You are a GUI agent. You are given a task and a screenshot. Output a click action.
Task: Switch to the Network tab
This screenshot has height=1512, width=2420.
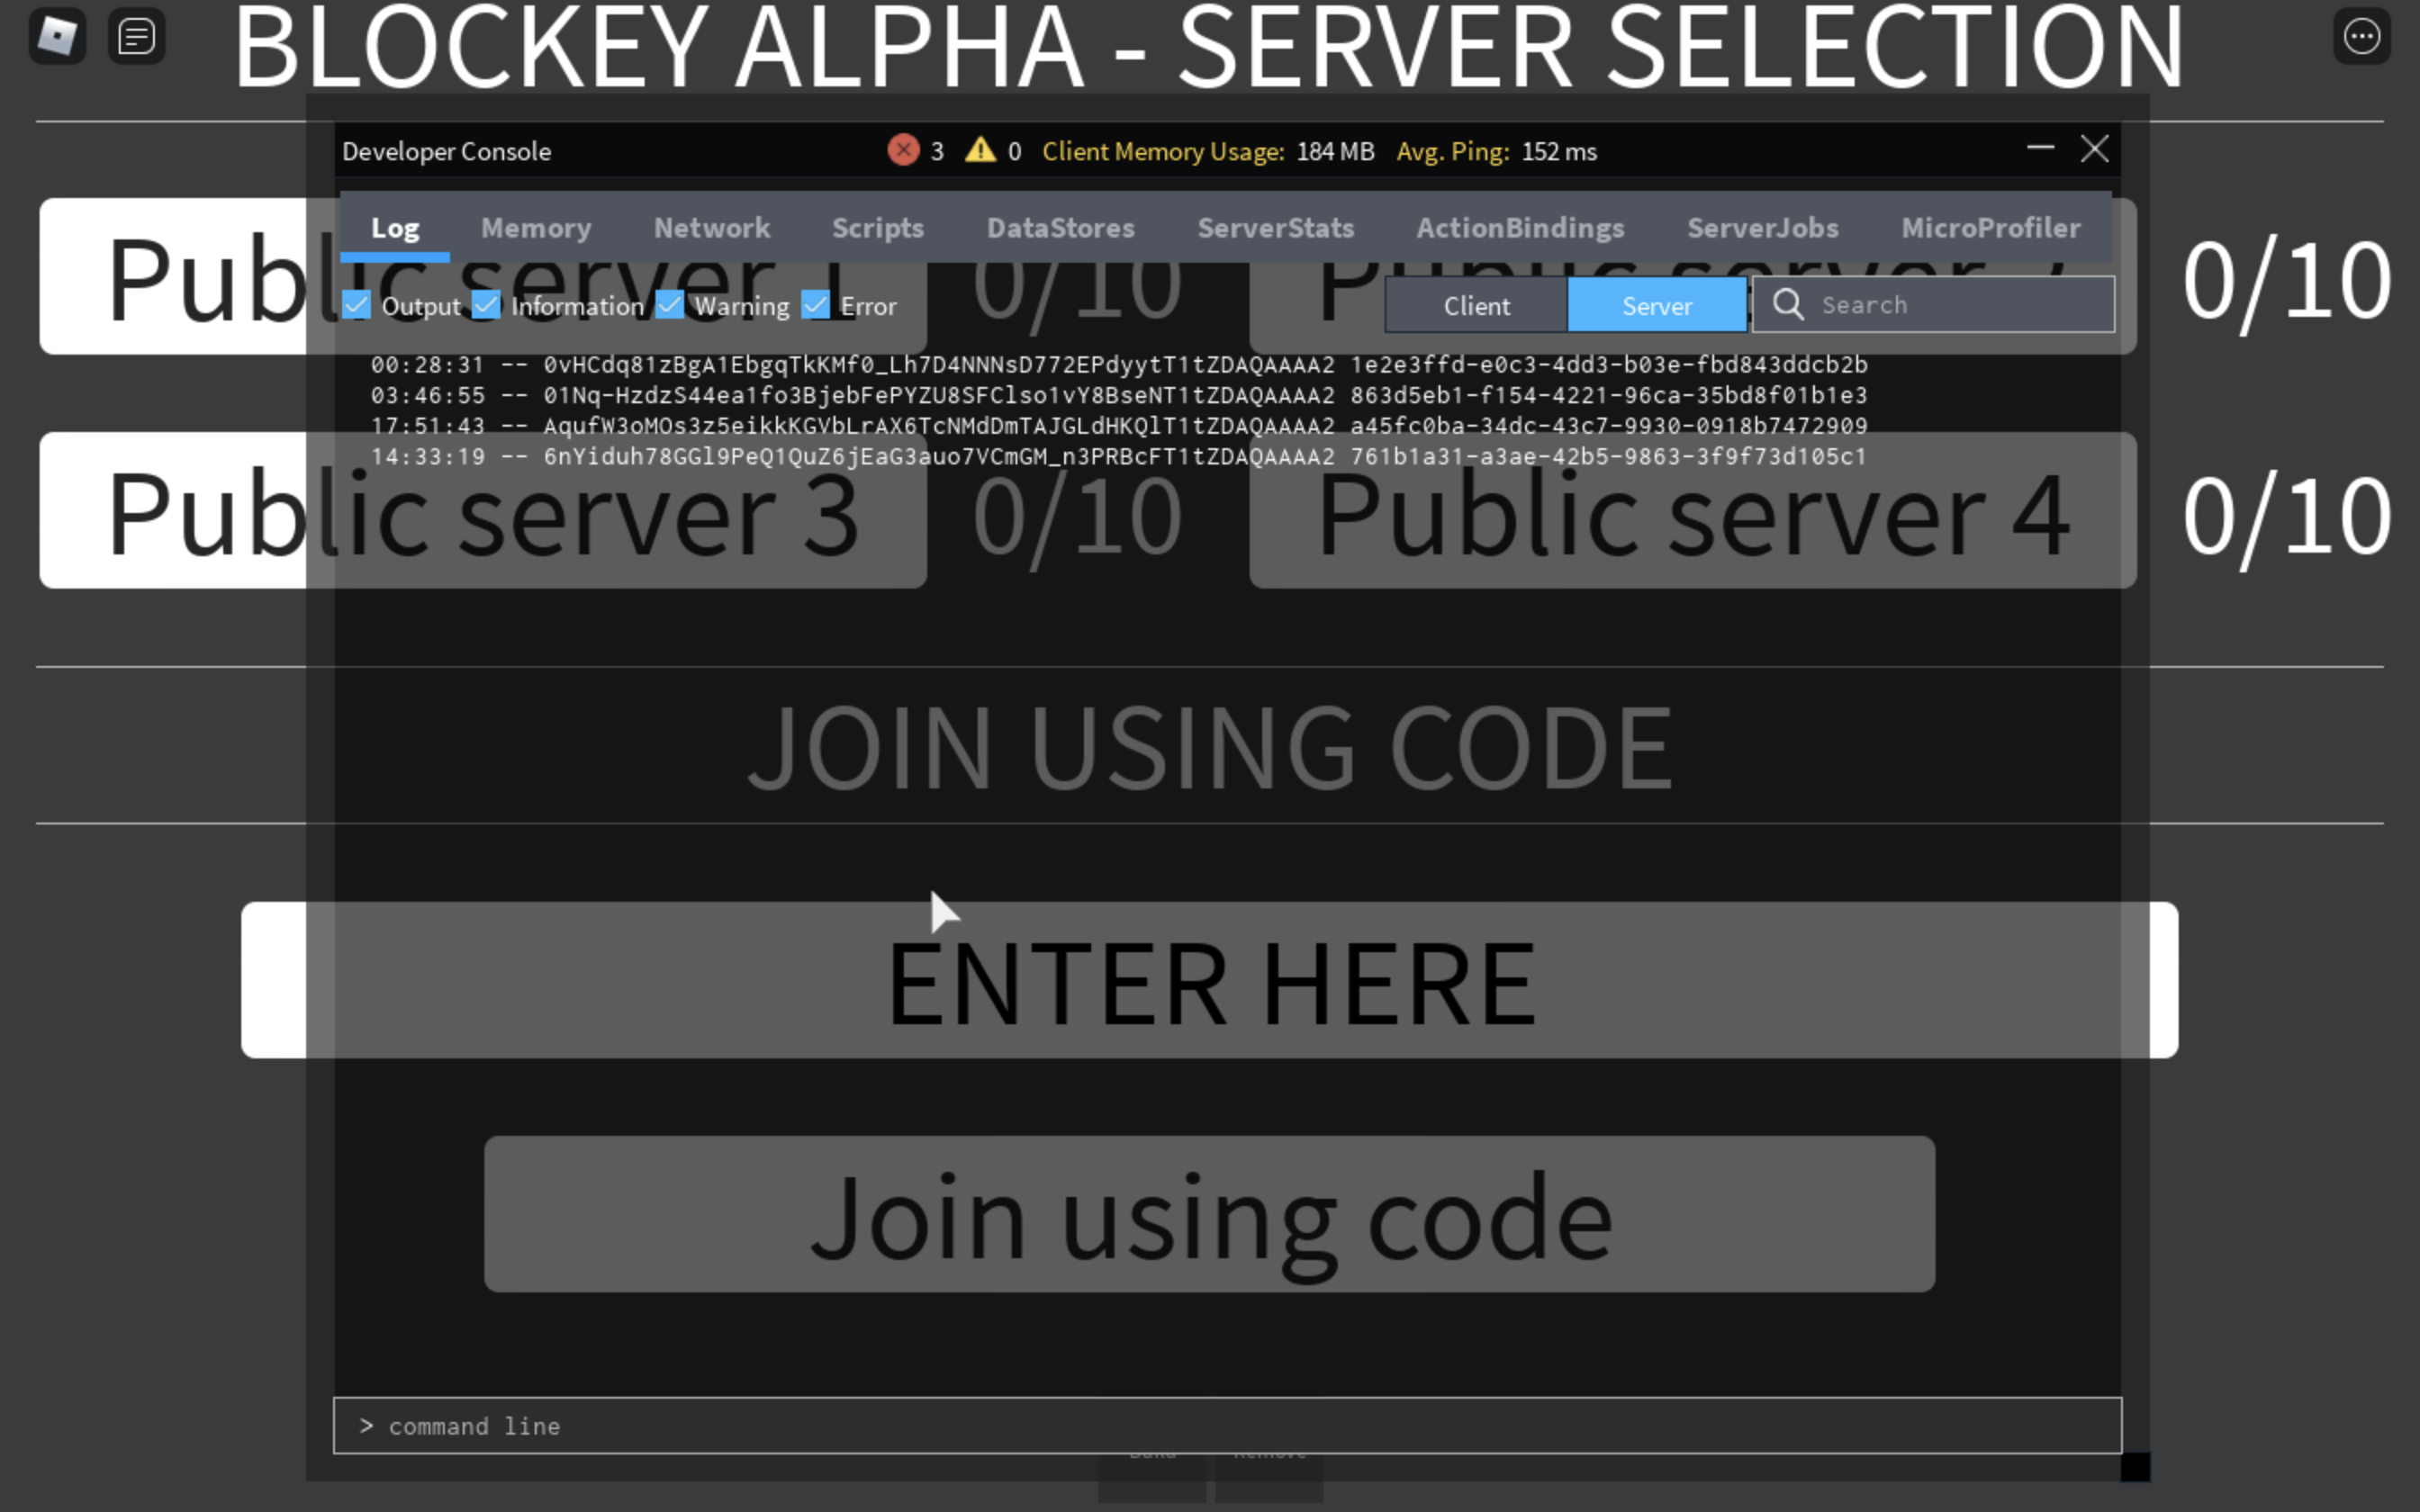pos(711,229)
